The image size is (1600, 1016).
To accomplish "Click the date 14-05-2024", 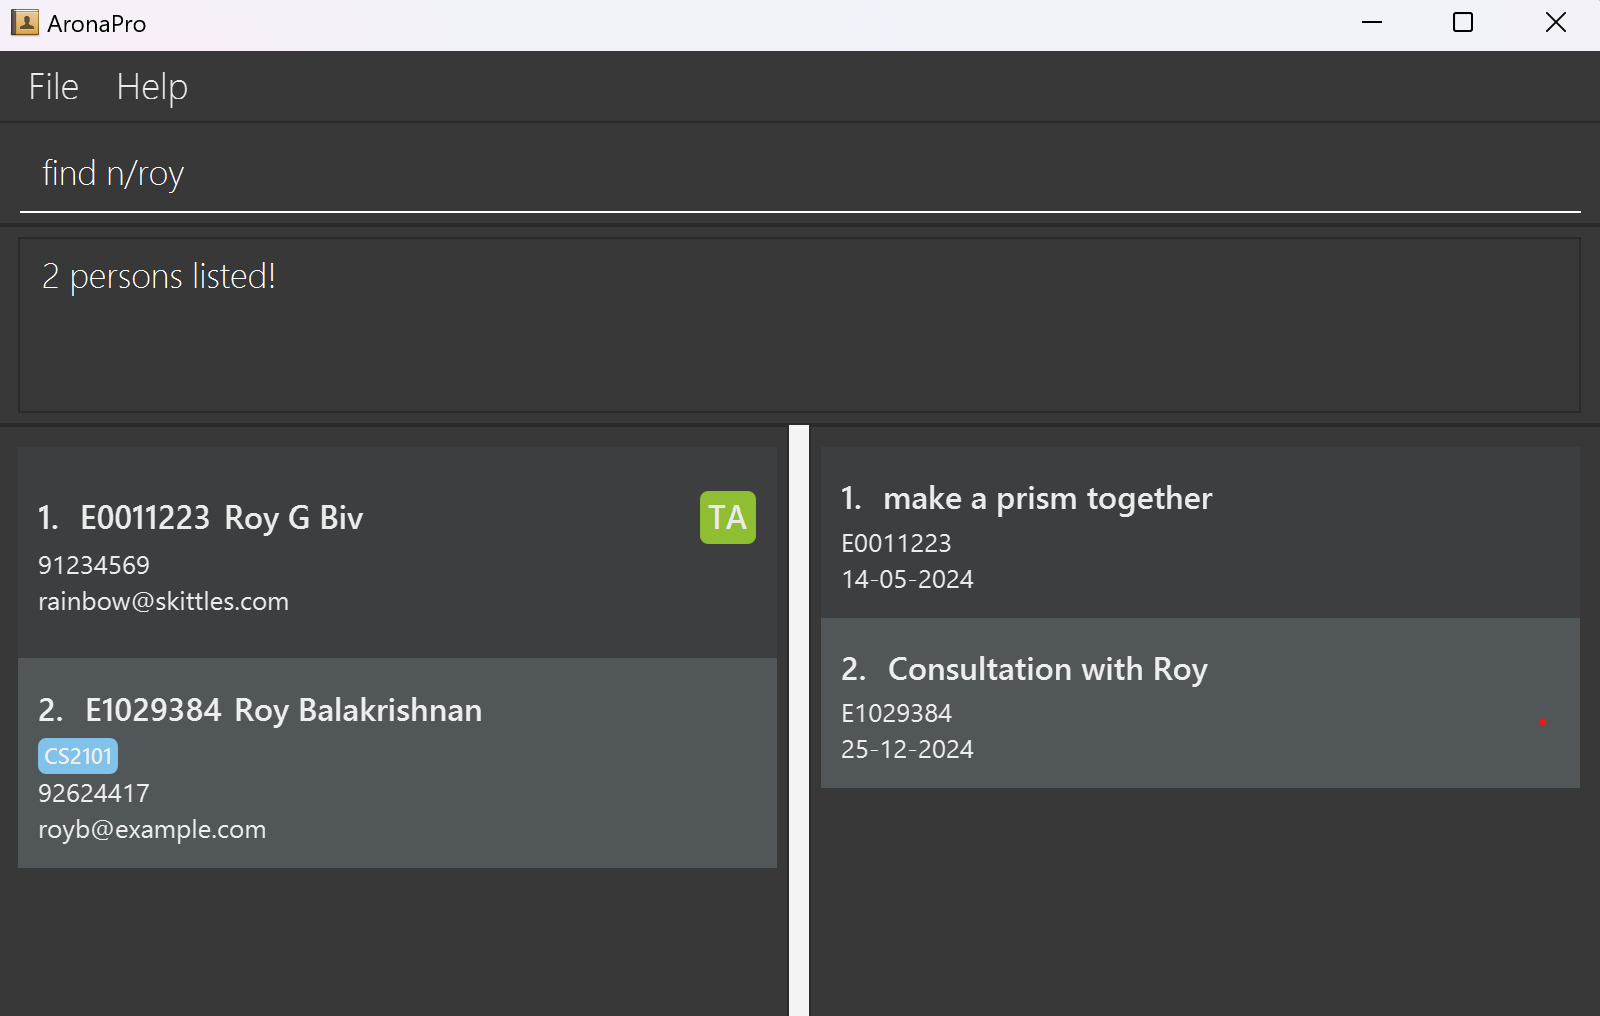I will point(907,579).
